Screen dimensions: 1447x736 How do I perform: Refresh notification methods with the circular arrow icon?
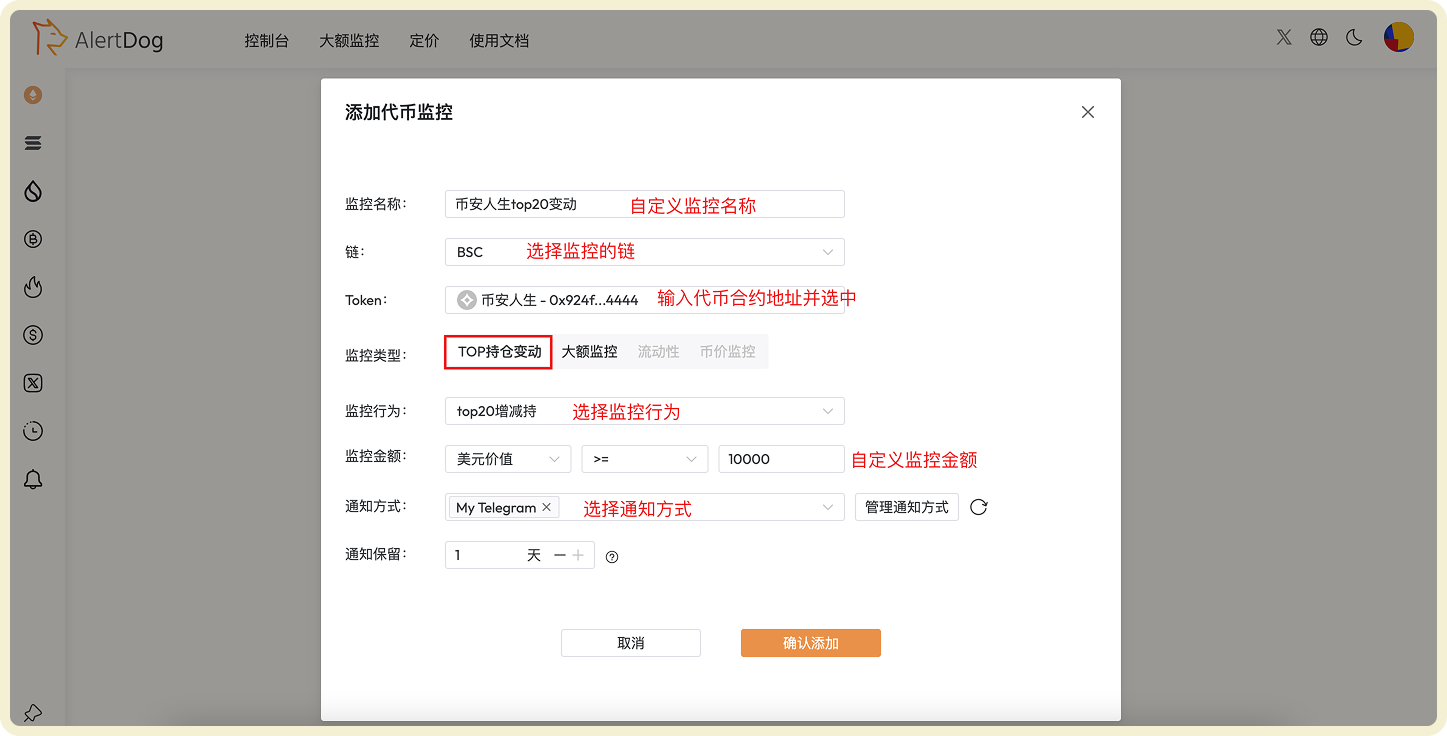[x=978, y=507]
